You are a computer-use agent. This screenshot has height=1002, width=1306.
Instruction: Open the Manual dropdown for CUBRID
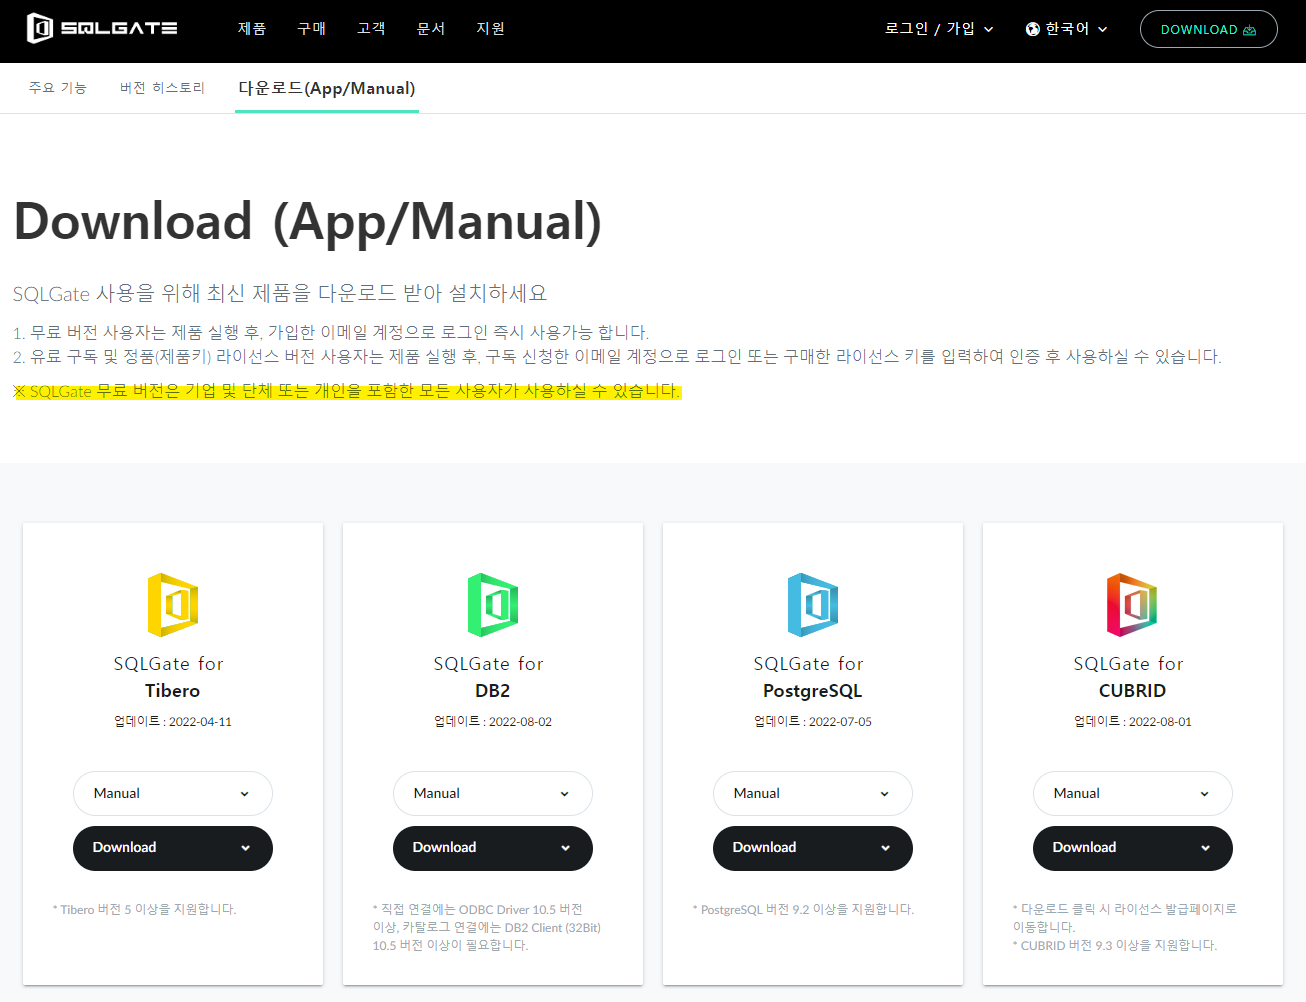[1133, 793]
